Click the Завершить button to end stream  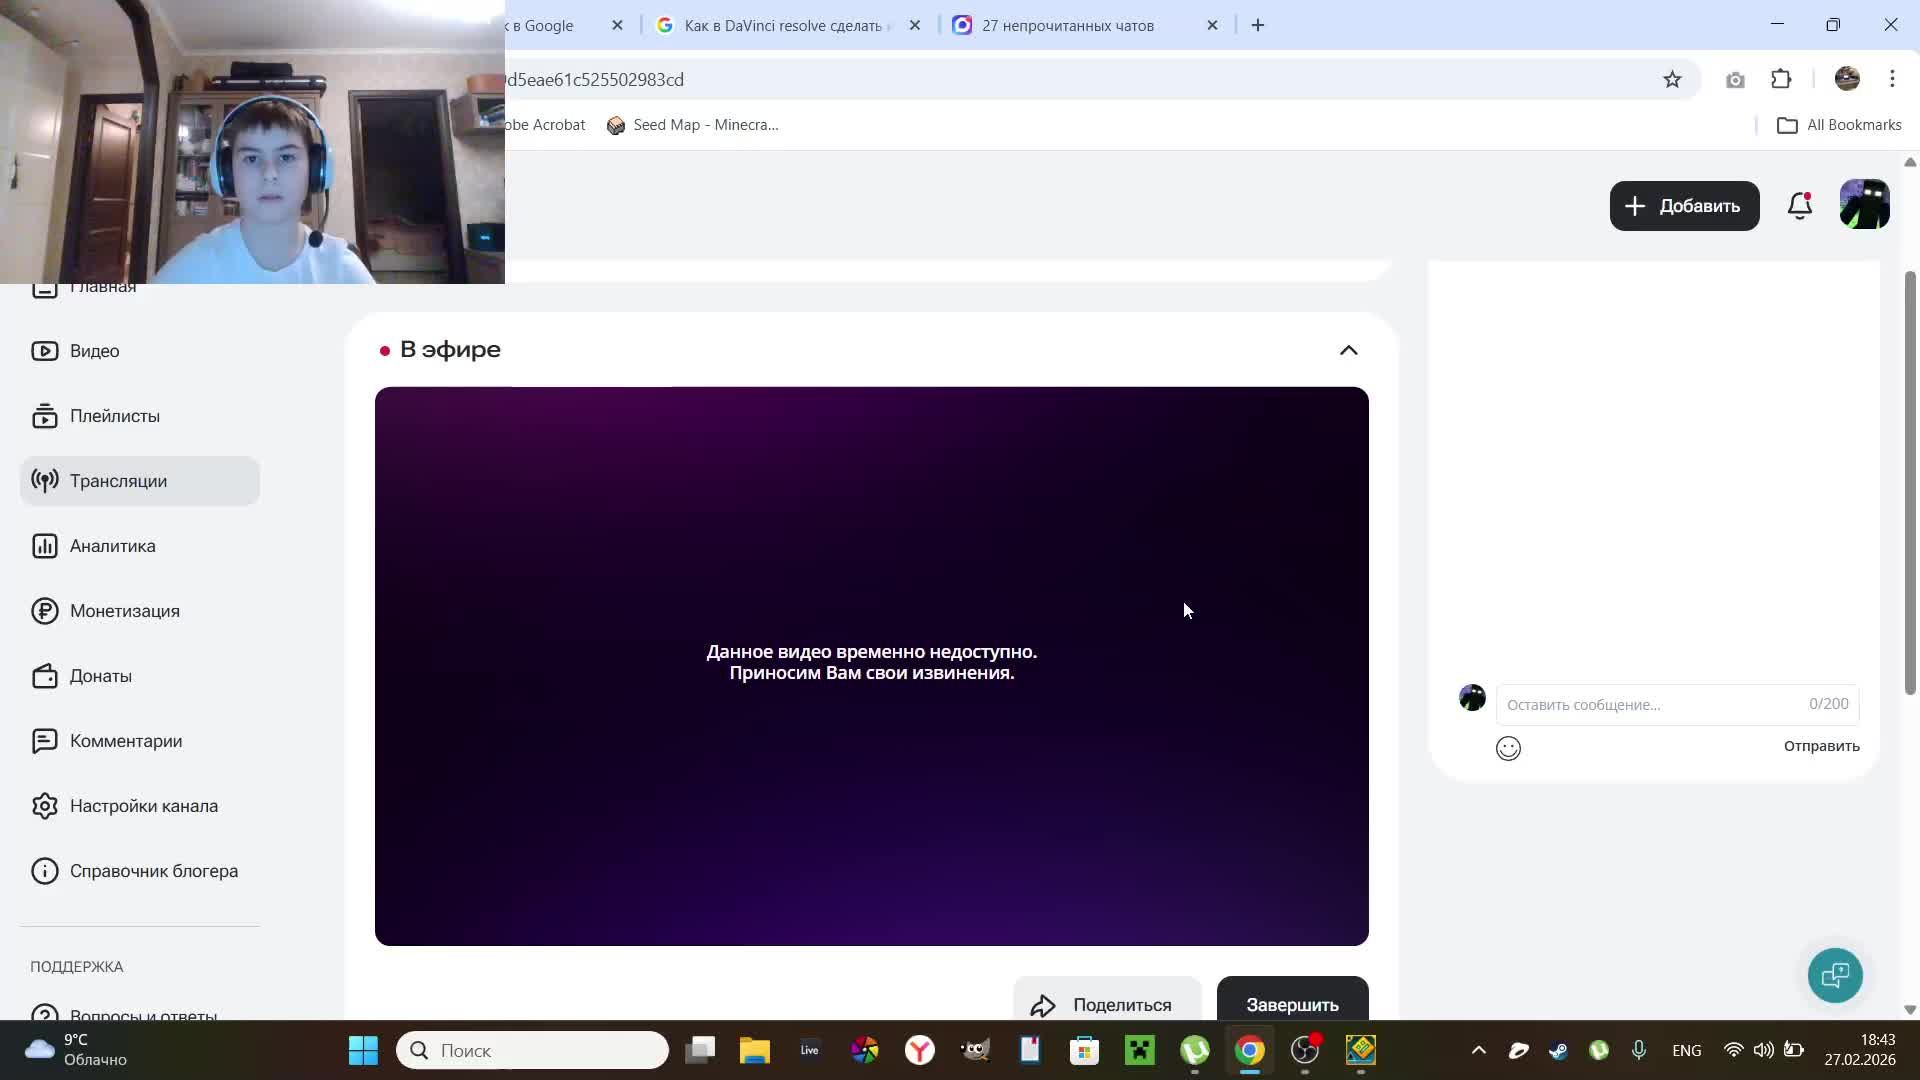coord(1292,1003)
